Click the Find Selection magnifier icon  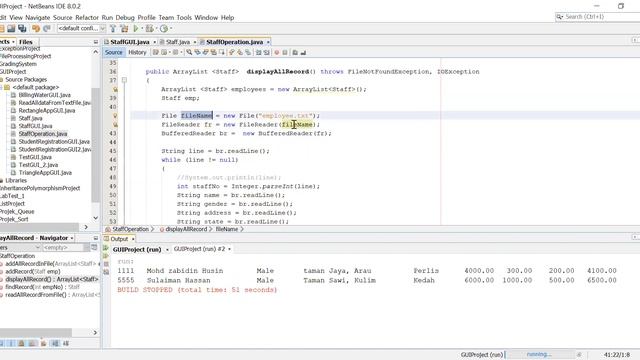point(189,52)
